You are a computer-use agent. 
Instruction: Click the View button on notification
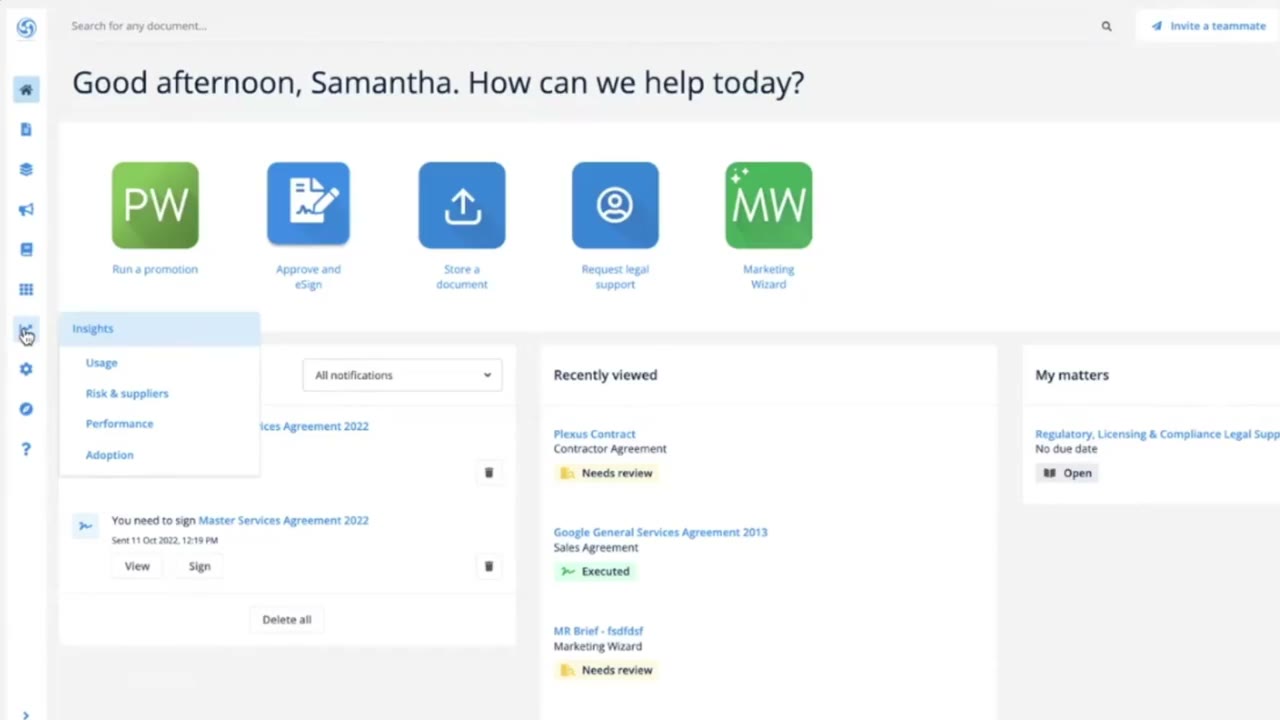[137, 566]
